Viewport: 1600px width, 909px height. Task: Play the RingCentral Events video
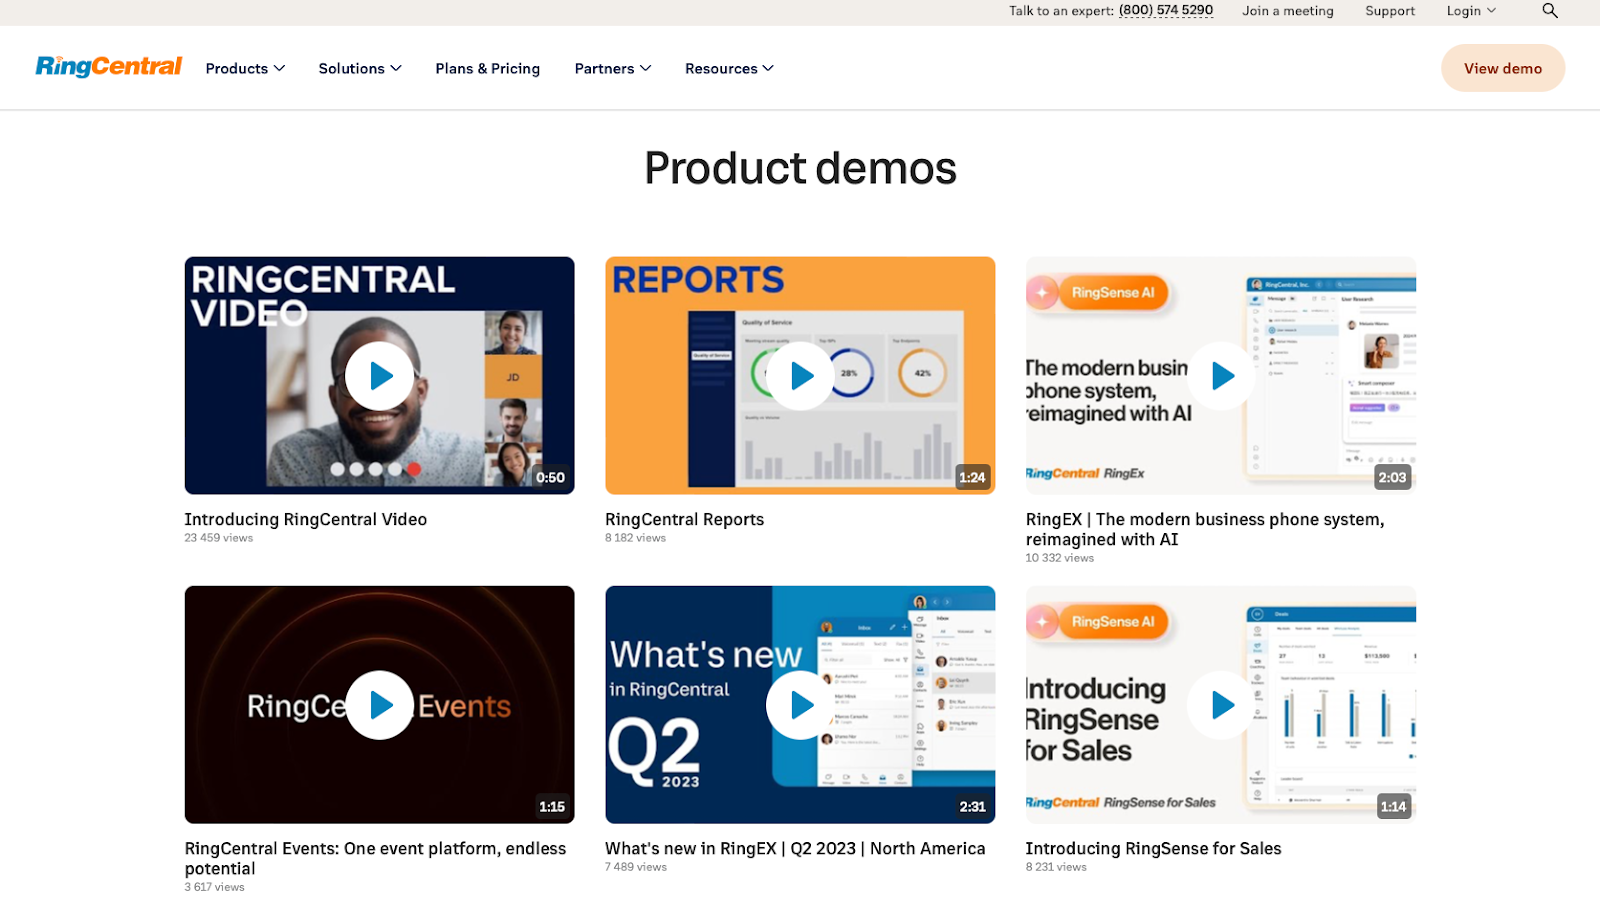tap(379, 705)
